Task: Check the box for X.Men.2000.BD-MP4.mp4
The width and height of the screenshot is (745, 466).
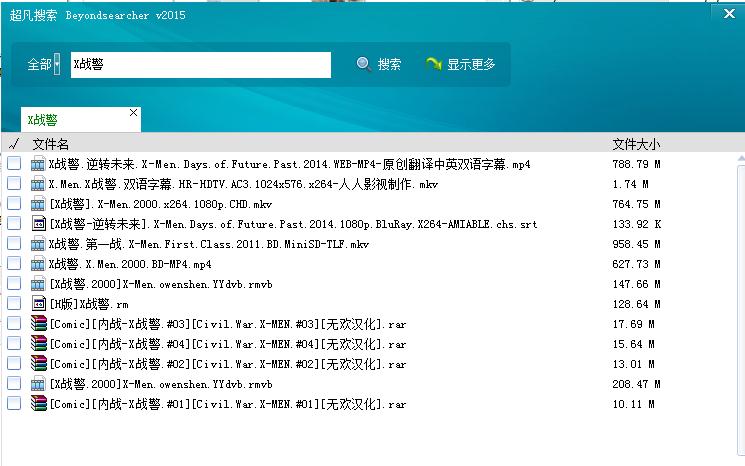Action: click(x=14, y=263)
